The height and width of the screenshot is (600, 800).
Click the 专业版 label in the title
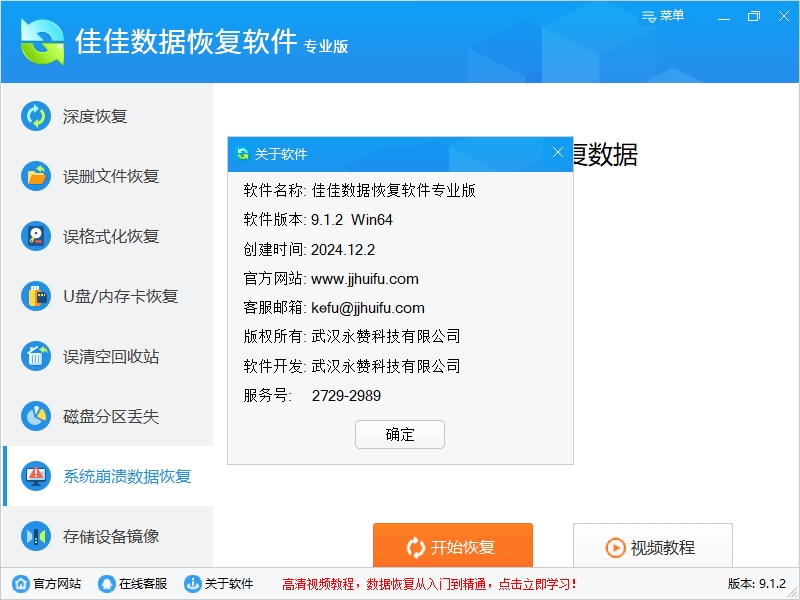(326, 46)
